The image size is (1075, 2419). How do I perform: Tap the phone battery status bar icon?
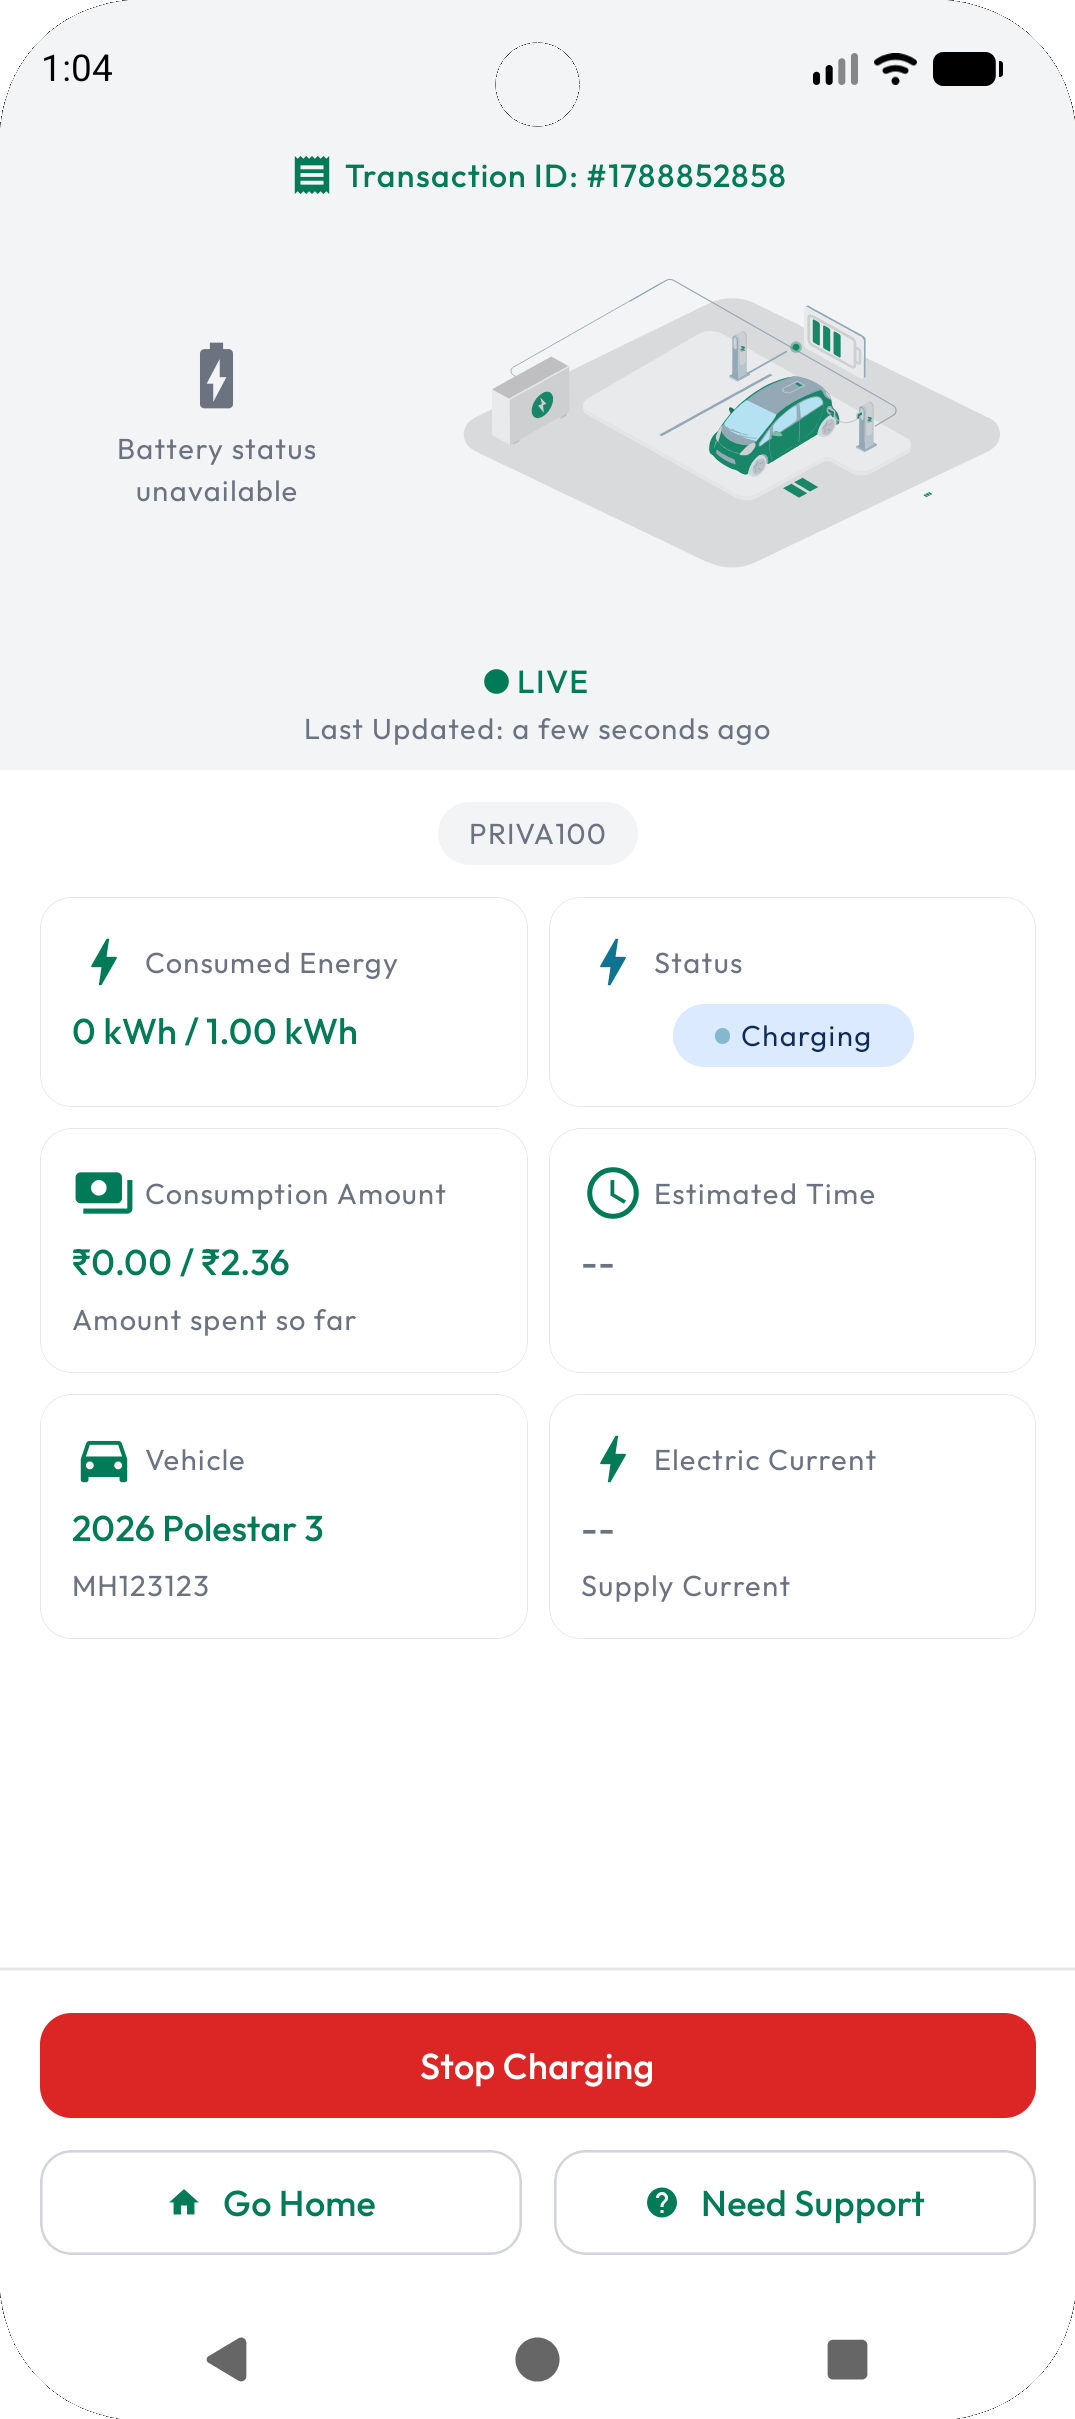click(x=968, y=69)
